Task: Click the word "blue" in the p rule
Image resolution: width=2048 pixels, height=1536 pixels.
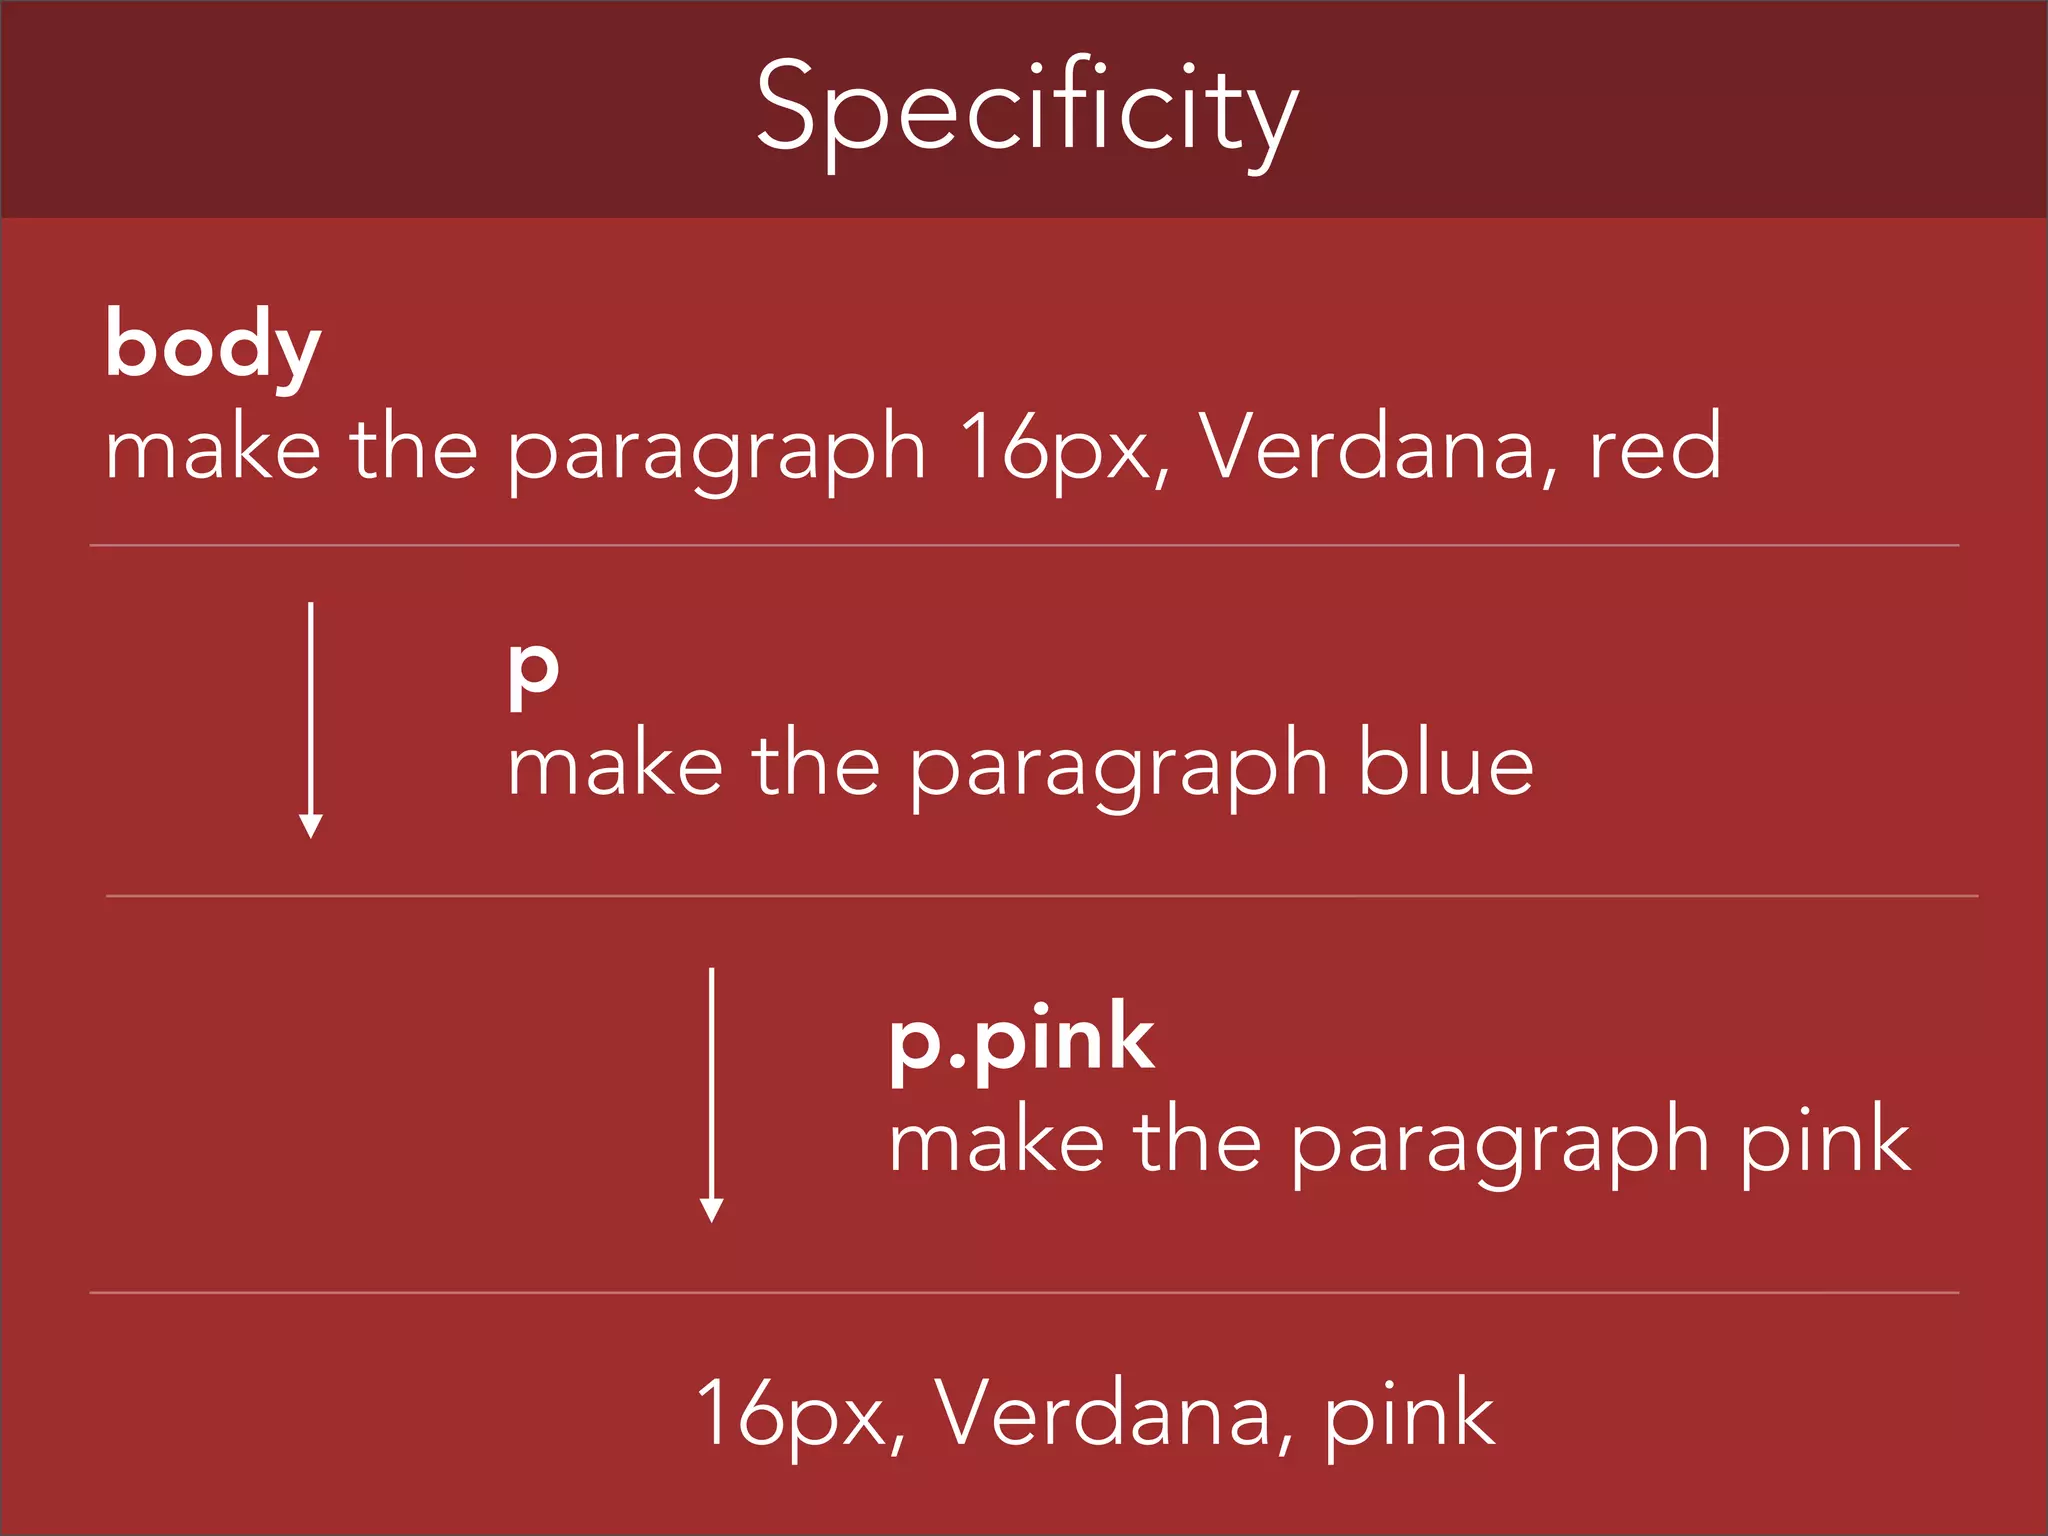Action: coord(1445,766)
